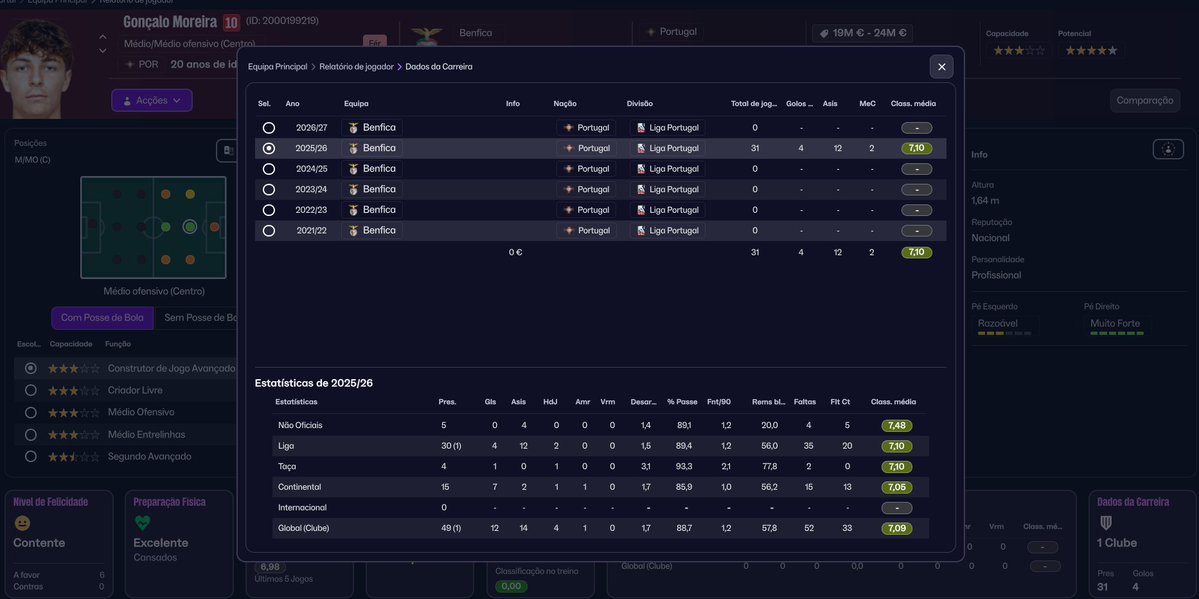Click the Não Oficiais 7,48 rating badge
Image resolution: width=1199 pixels, height=599 pixels.
[896, 425]
